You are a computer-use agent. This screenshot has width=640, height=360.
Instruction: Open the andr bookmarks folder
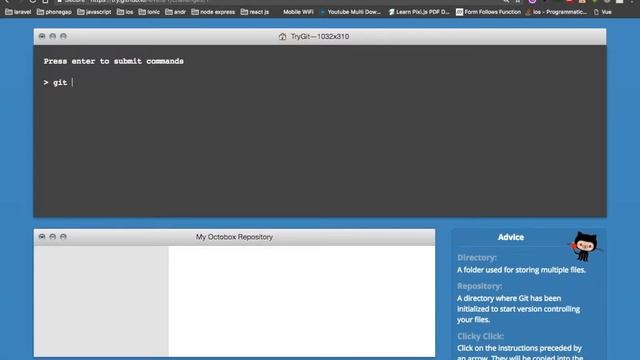pos(176,12)
